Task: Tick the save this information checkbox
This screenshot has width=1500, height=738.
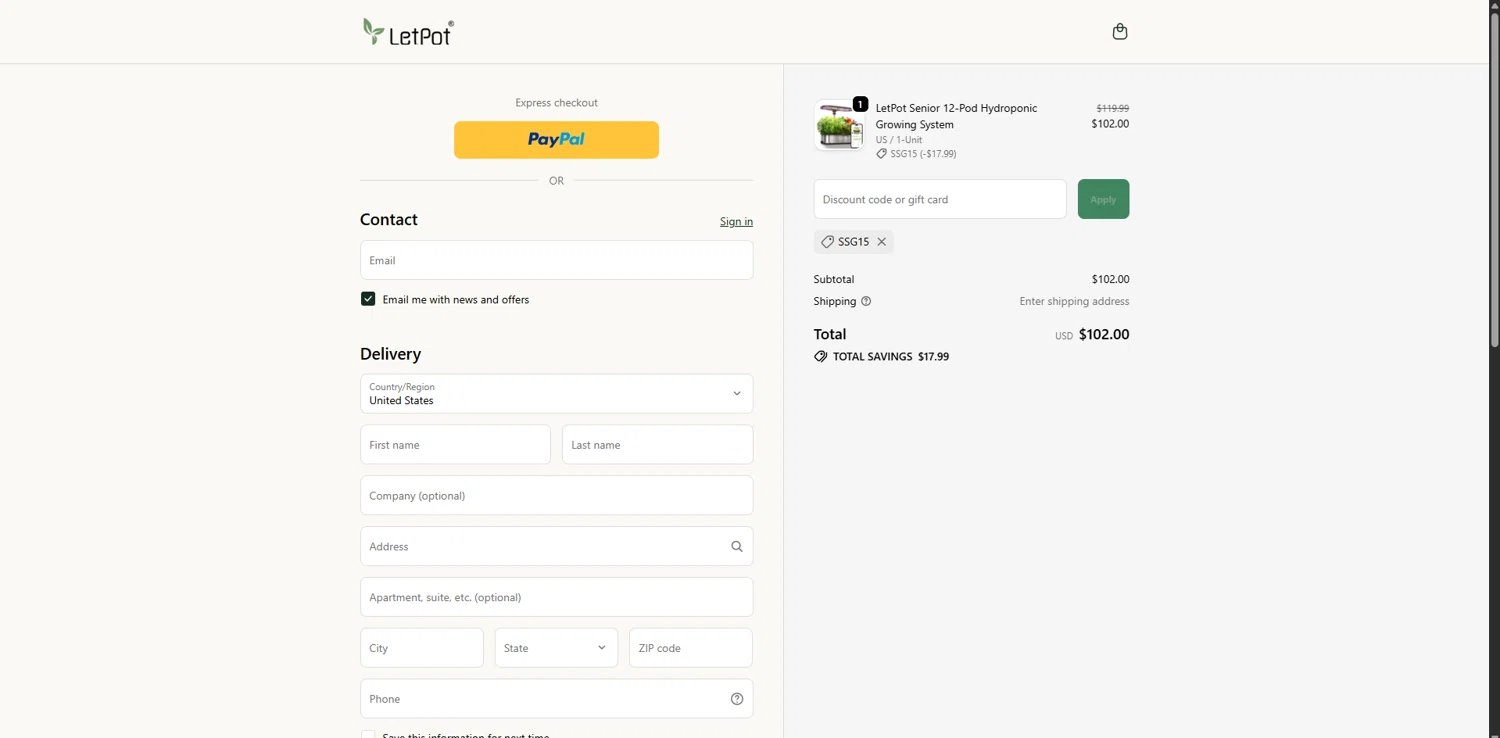Action: [368, 735]
